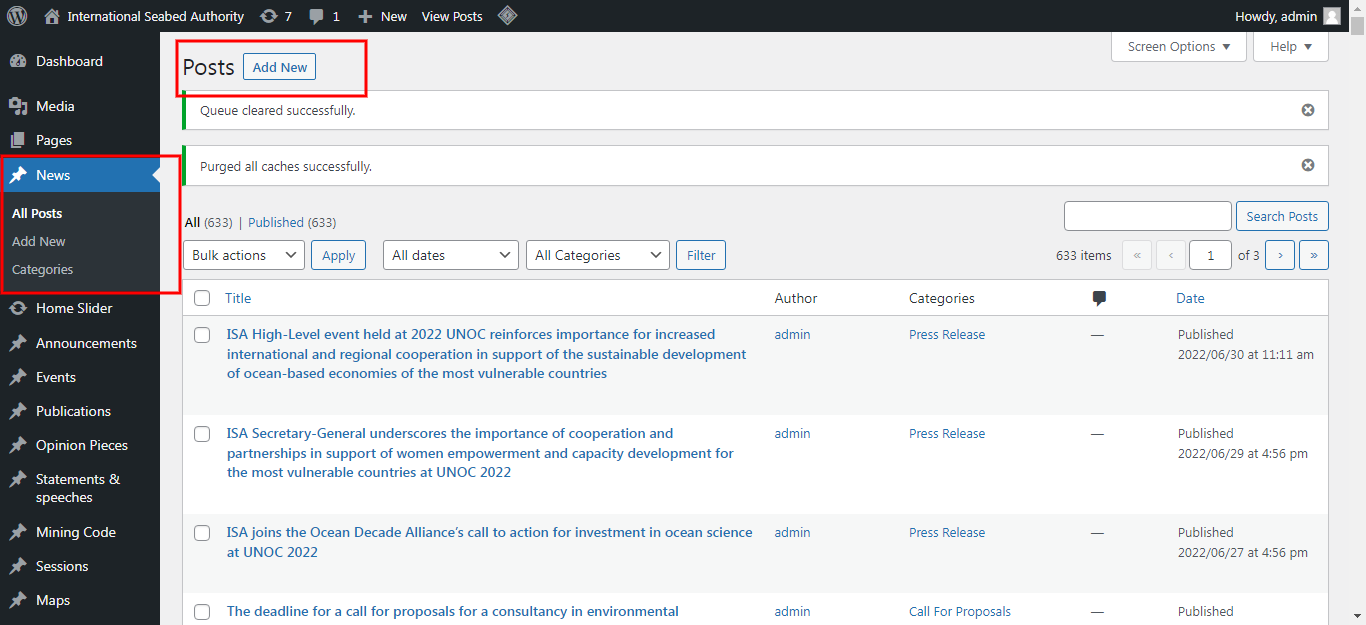This screenshot has width=1366, height=625.
Task: Open the All dates dropdown
Action: click(451, 255)
